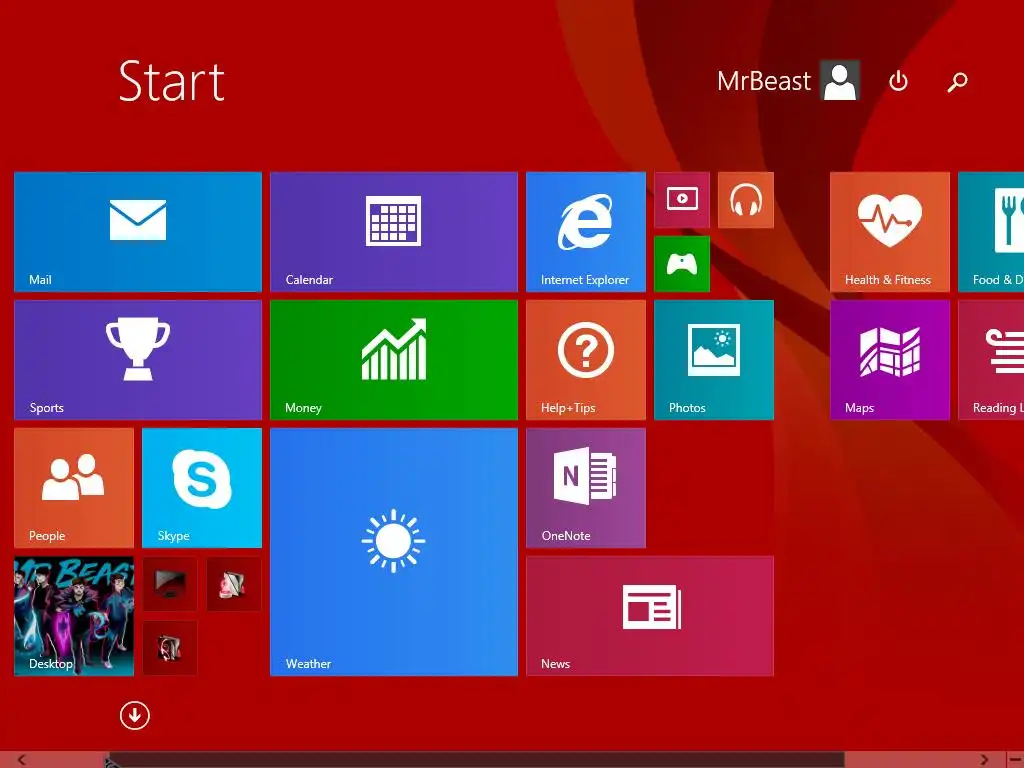Click the scrollbar right arrow
The image size is (1024, 768).
point(984,760)
